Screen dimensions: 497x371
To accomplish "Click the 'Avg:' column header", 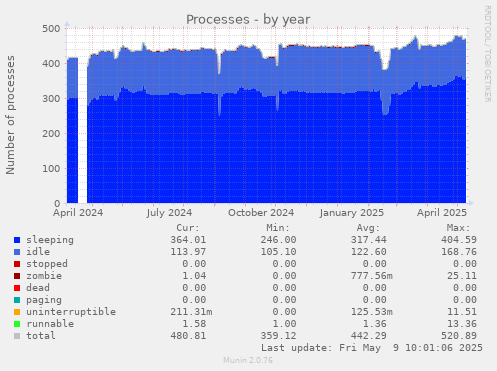I will click(368, 228).
